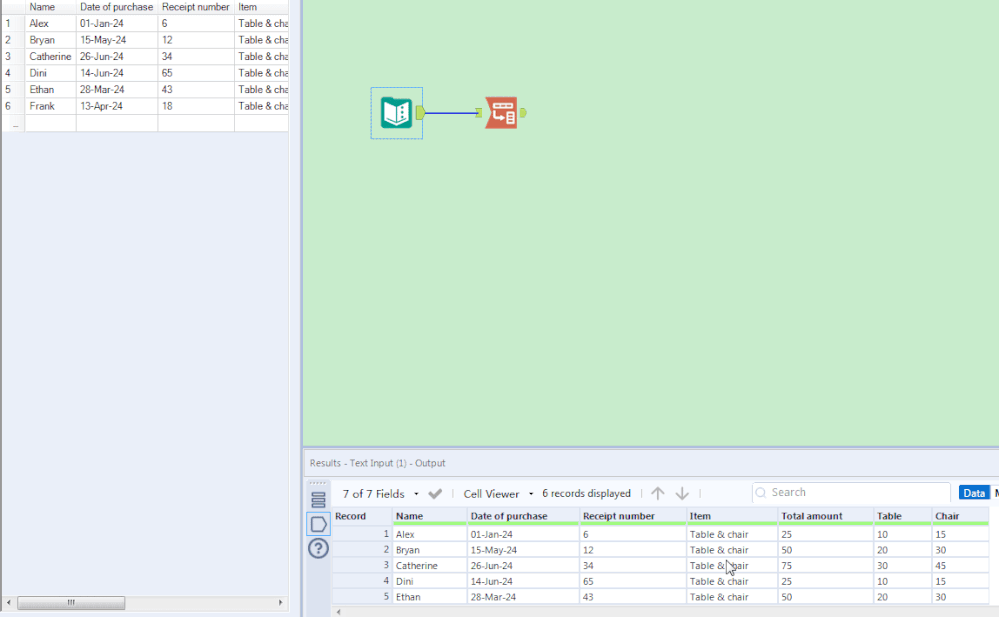The height and width of the screenshot is (617, 999).
Task: Click Table column header in Results
Action: [x=902, y=516]
